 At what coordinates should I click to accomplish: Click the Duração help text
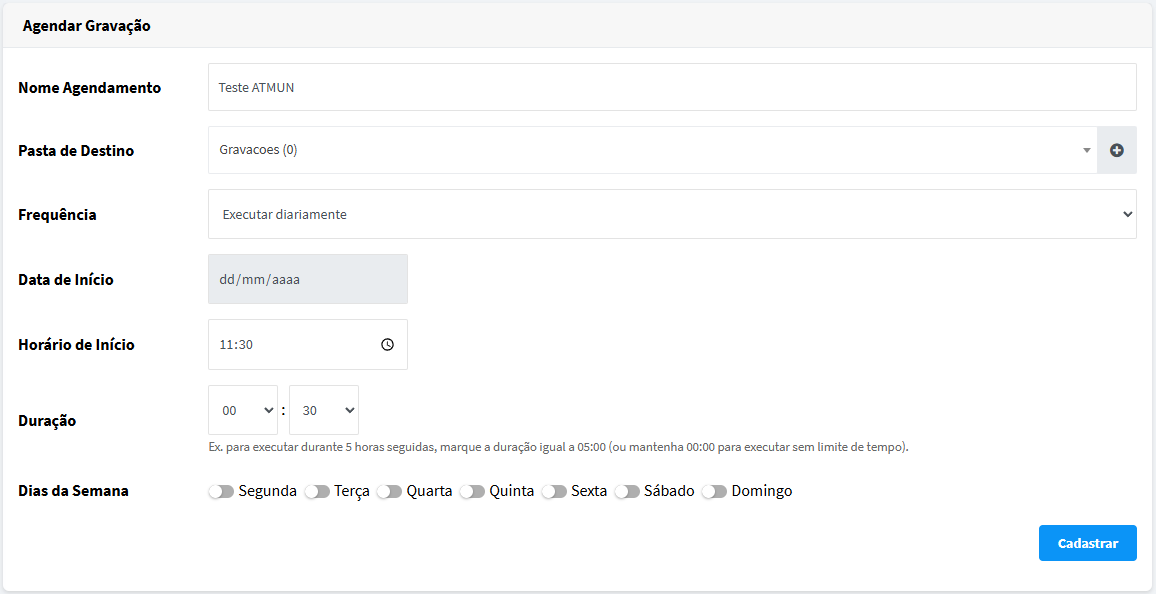tap(558, 447)
